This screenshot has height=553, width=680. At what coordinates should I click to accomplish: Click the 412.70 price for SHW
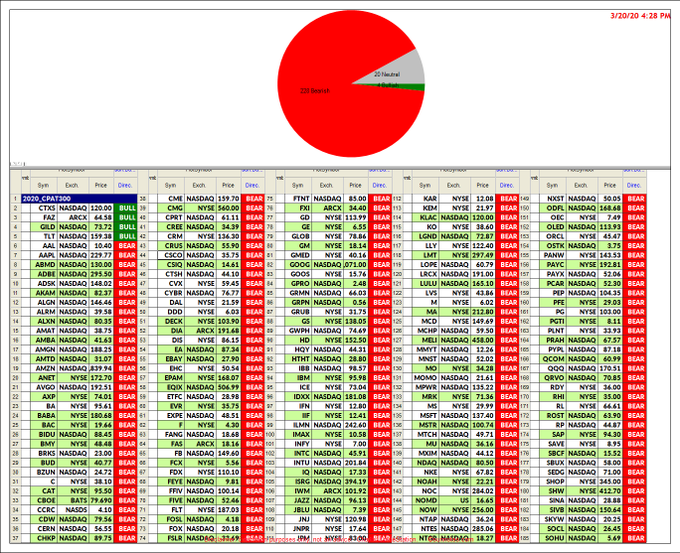(610, 491)
